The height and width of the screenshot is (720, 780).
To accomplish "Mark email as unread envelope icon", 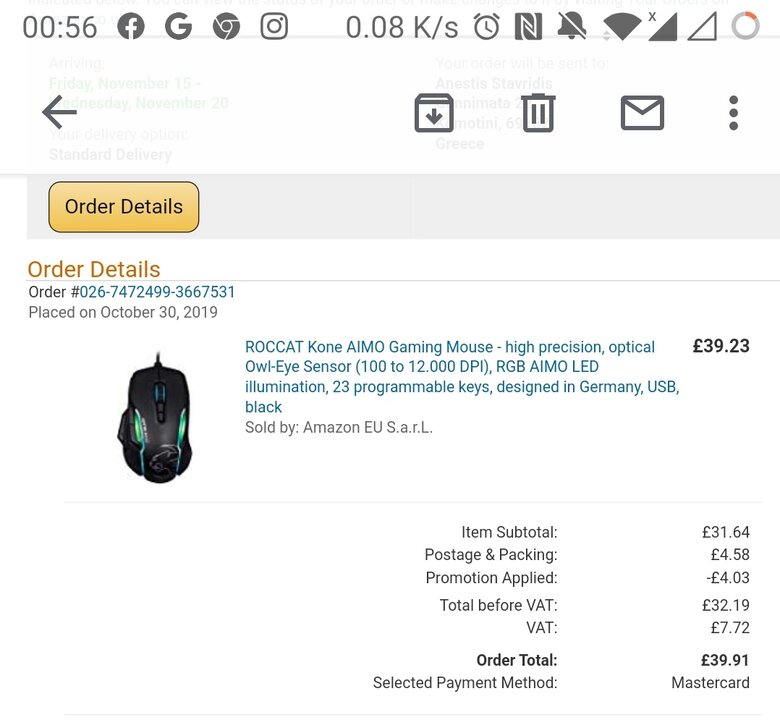I will click(642, 113).
